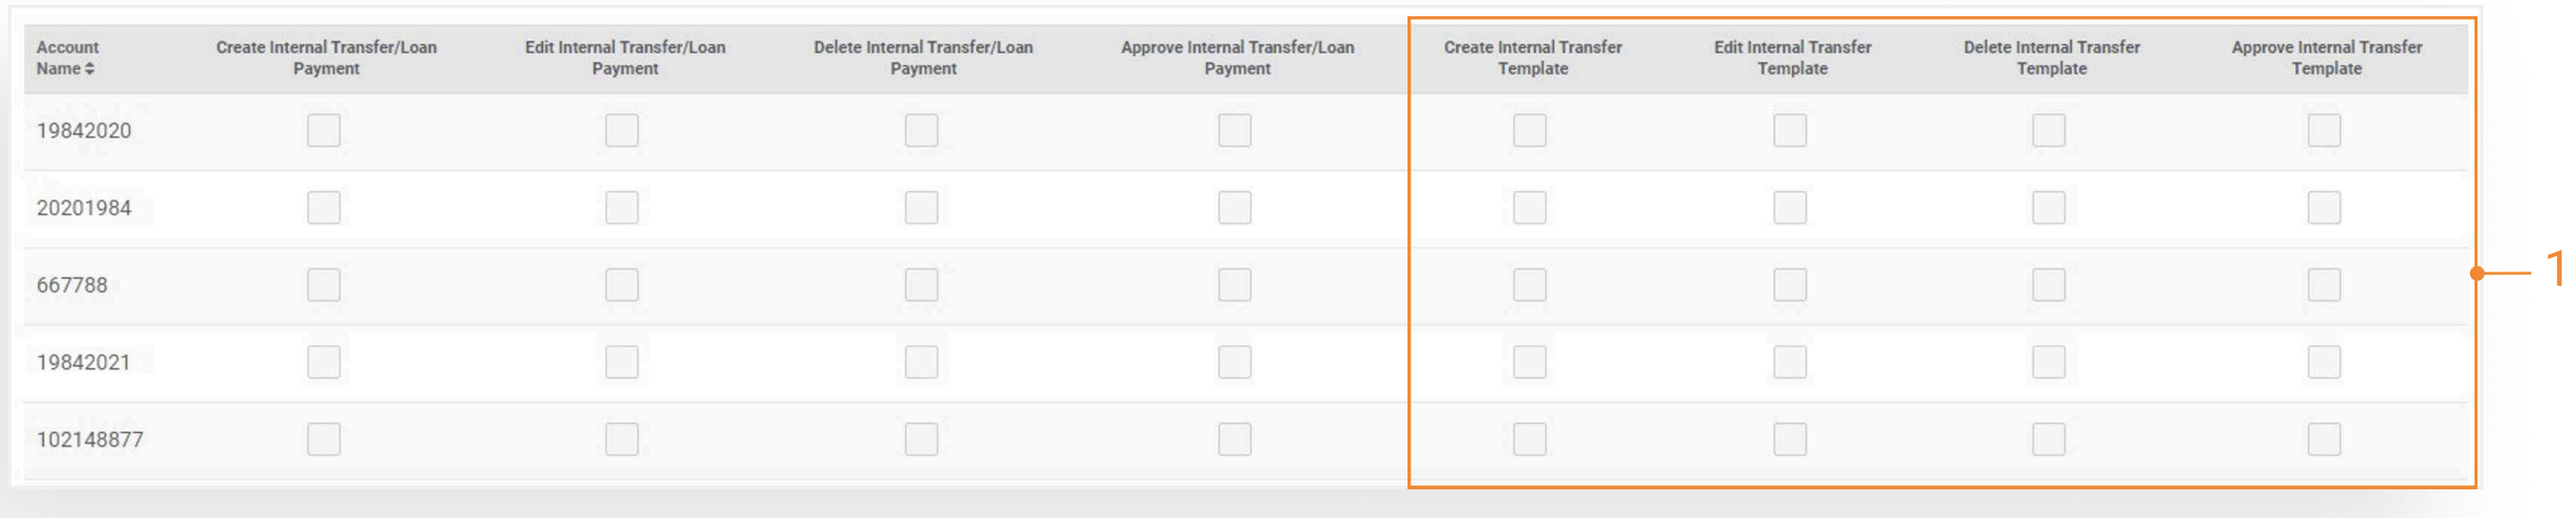Enable Approve Internal Transfer Template for 102148877
This screenshot has width=2576, height=518.
(x=2323, y=439)
